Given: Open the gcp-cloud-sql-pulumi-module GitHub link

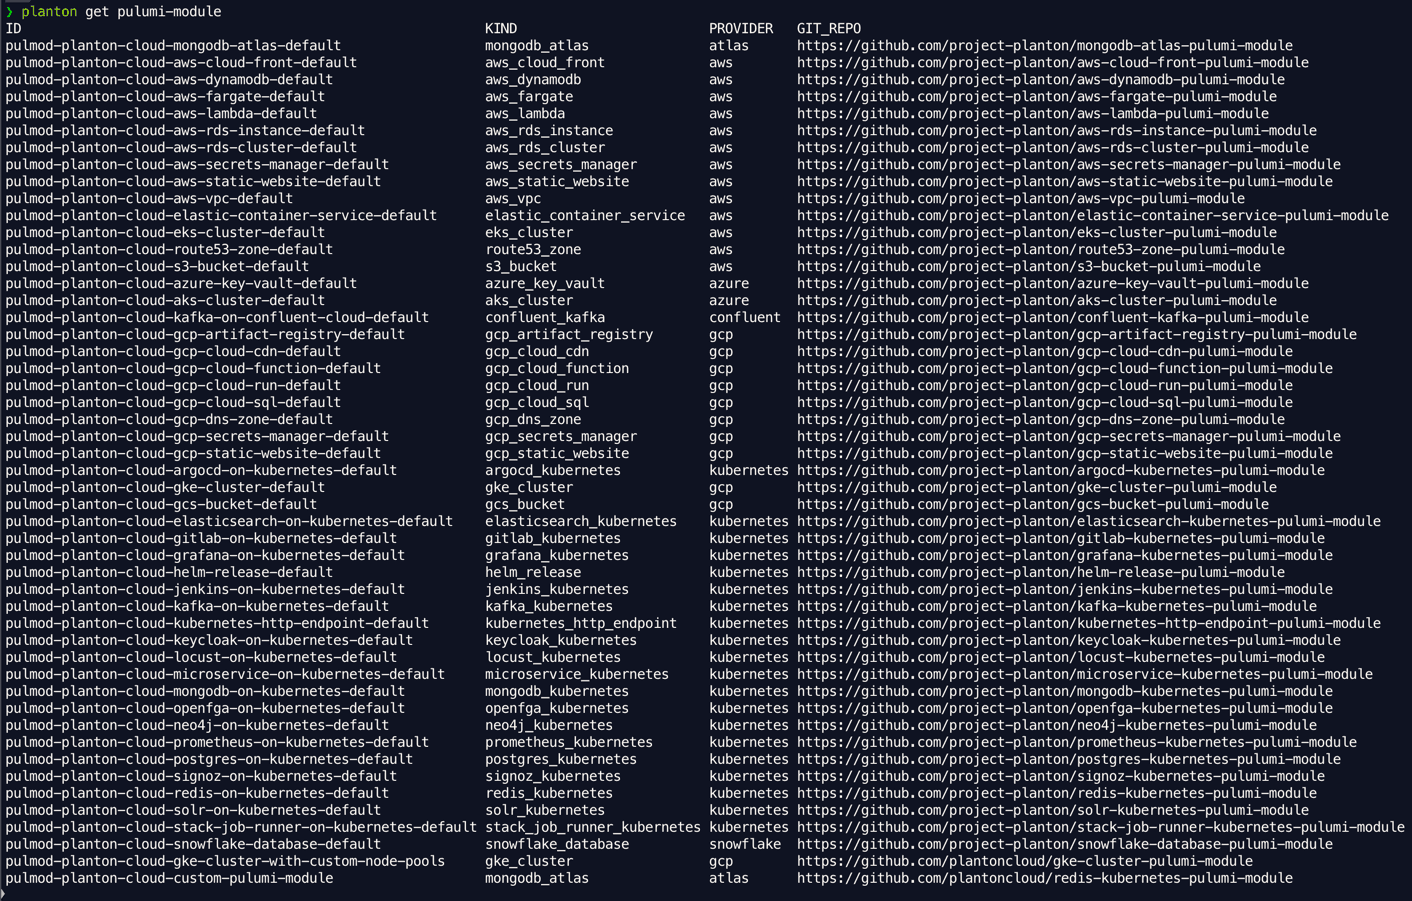Looking at the screenshot, I should tap(1045, 402).
